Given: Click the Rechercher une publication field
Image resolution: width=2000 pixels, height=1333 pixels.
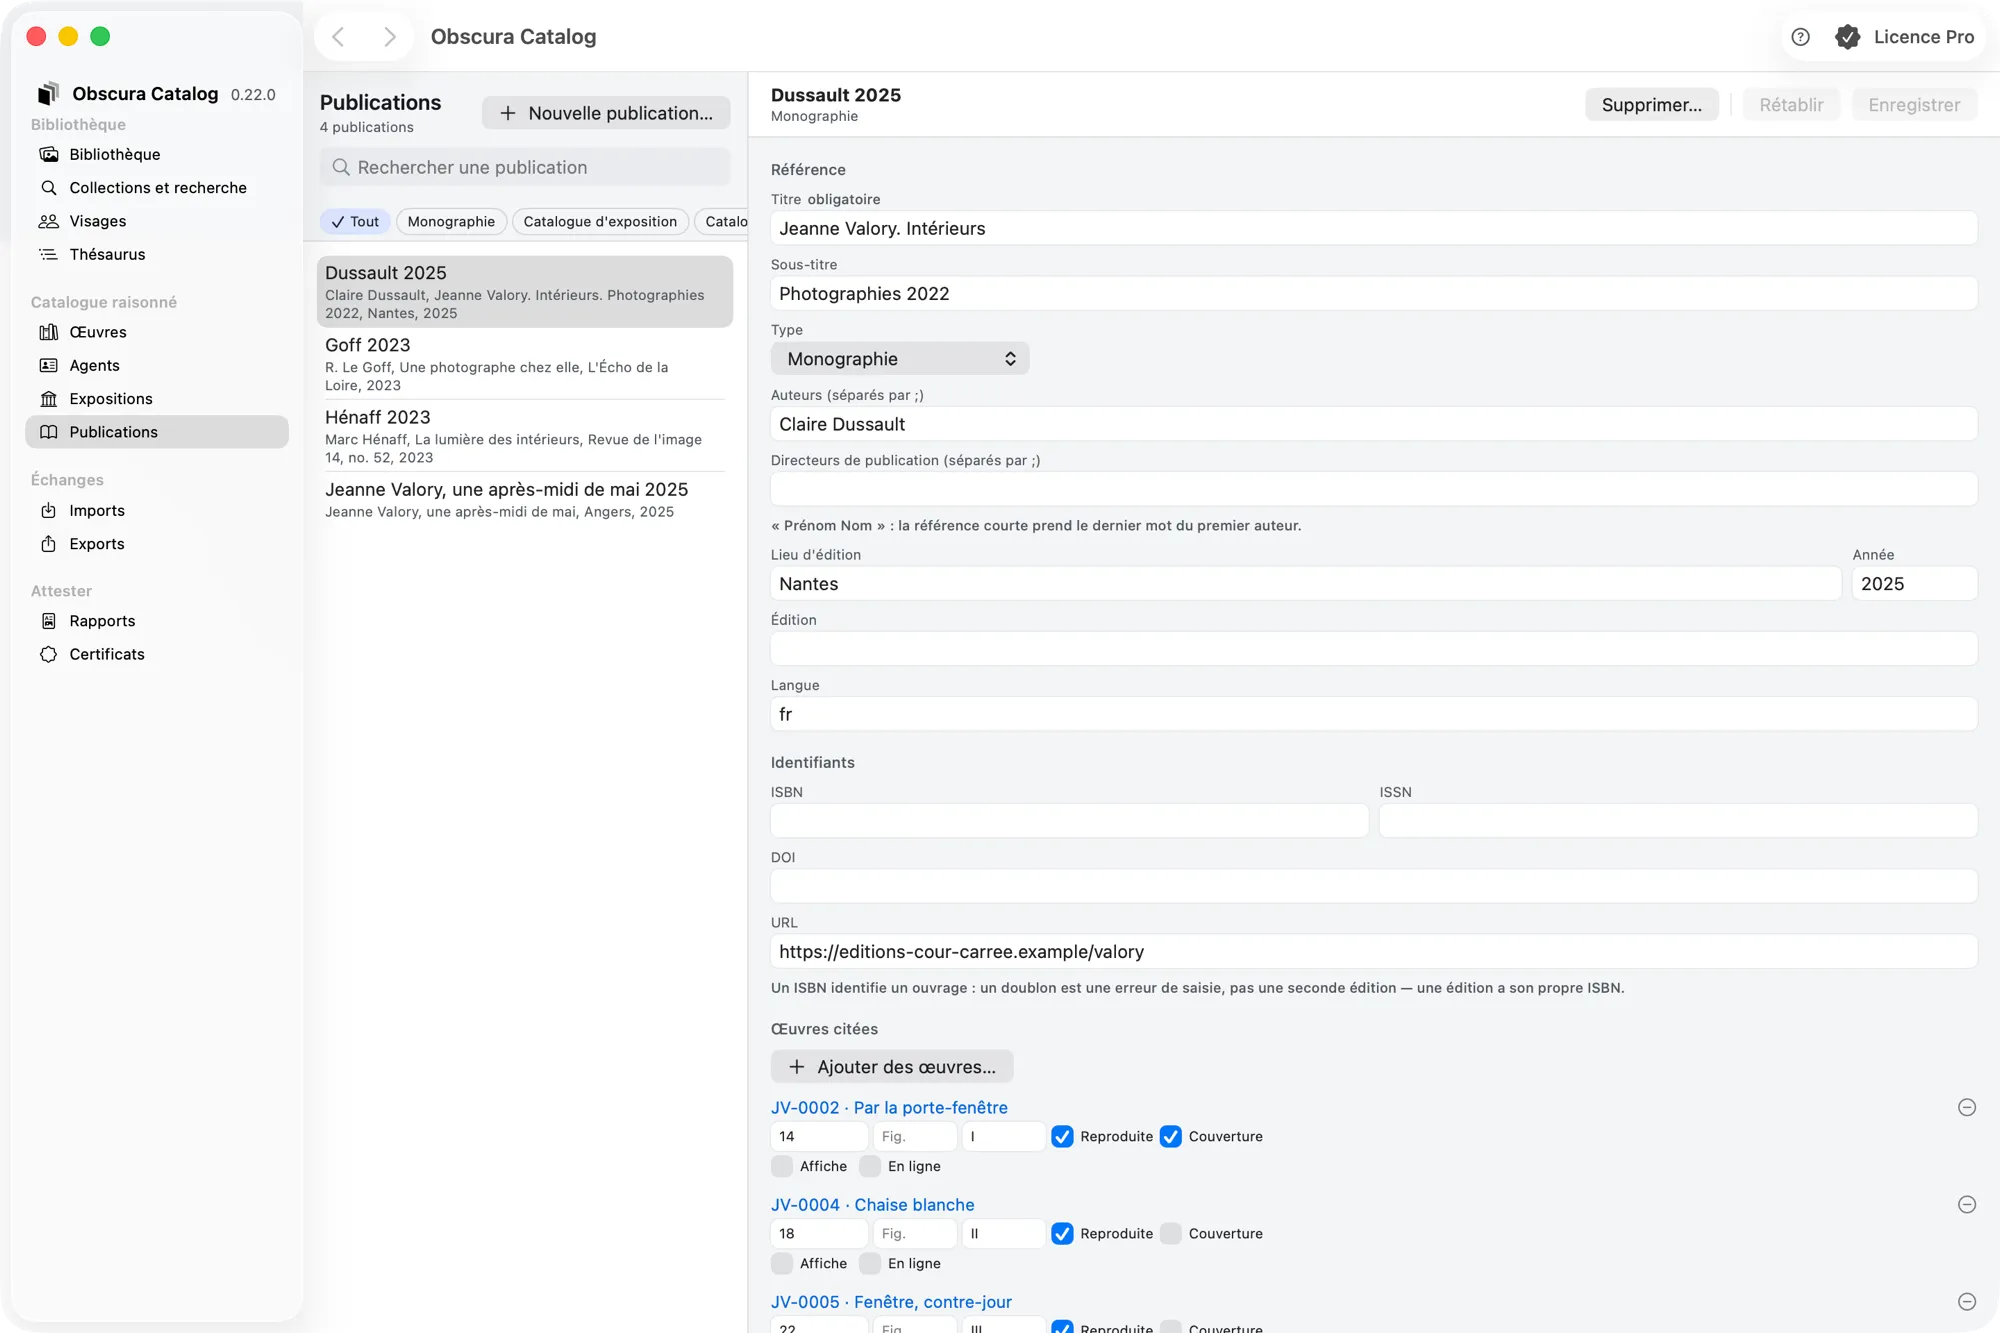Looking at the screenshot, I should coord(525,167).
